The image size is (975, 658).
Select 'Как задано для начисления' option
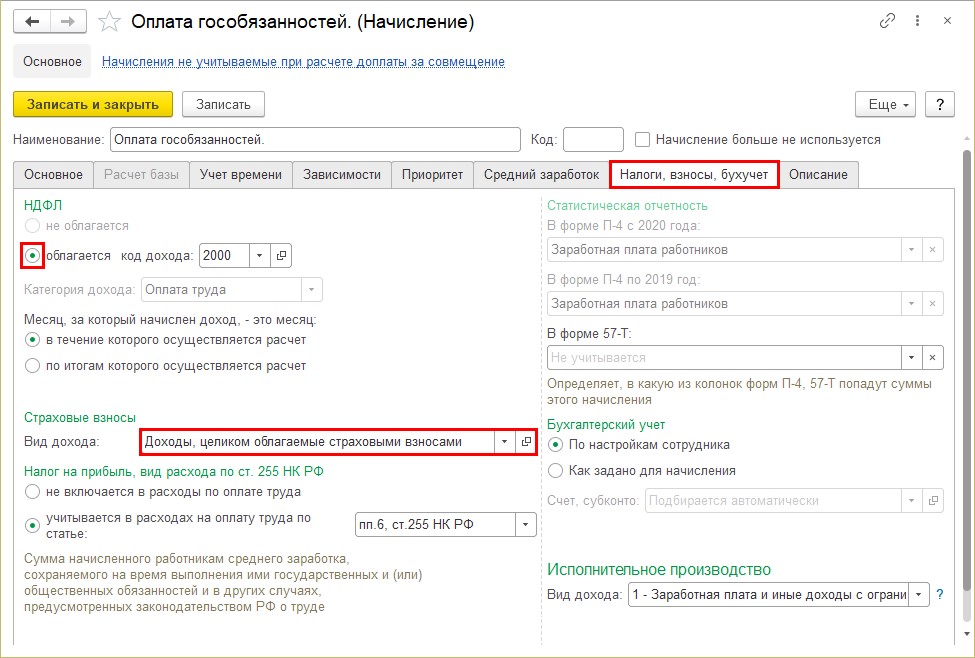pyautogui.click(x=555, y=471)
